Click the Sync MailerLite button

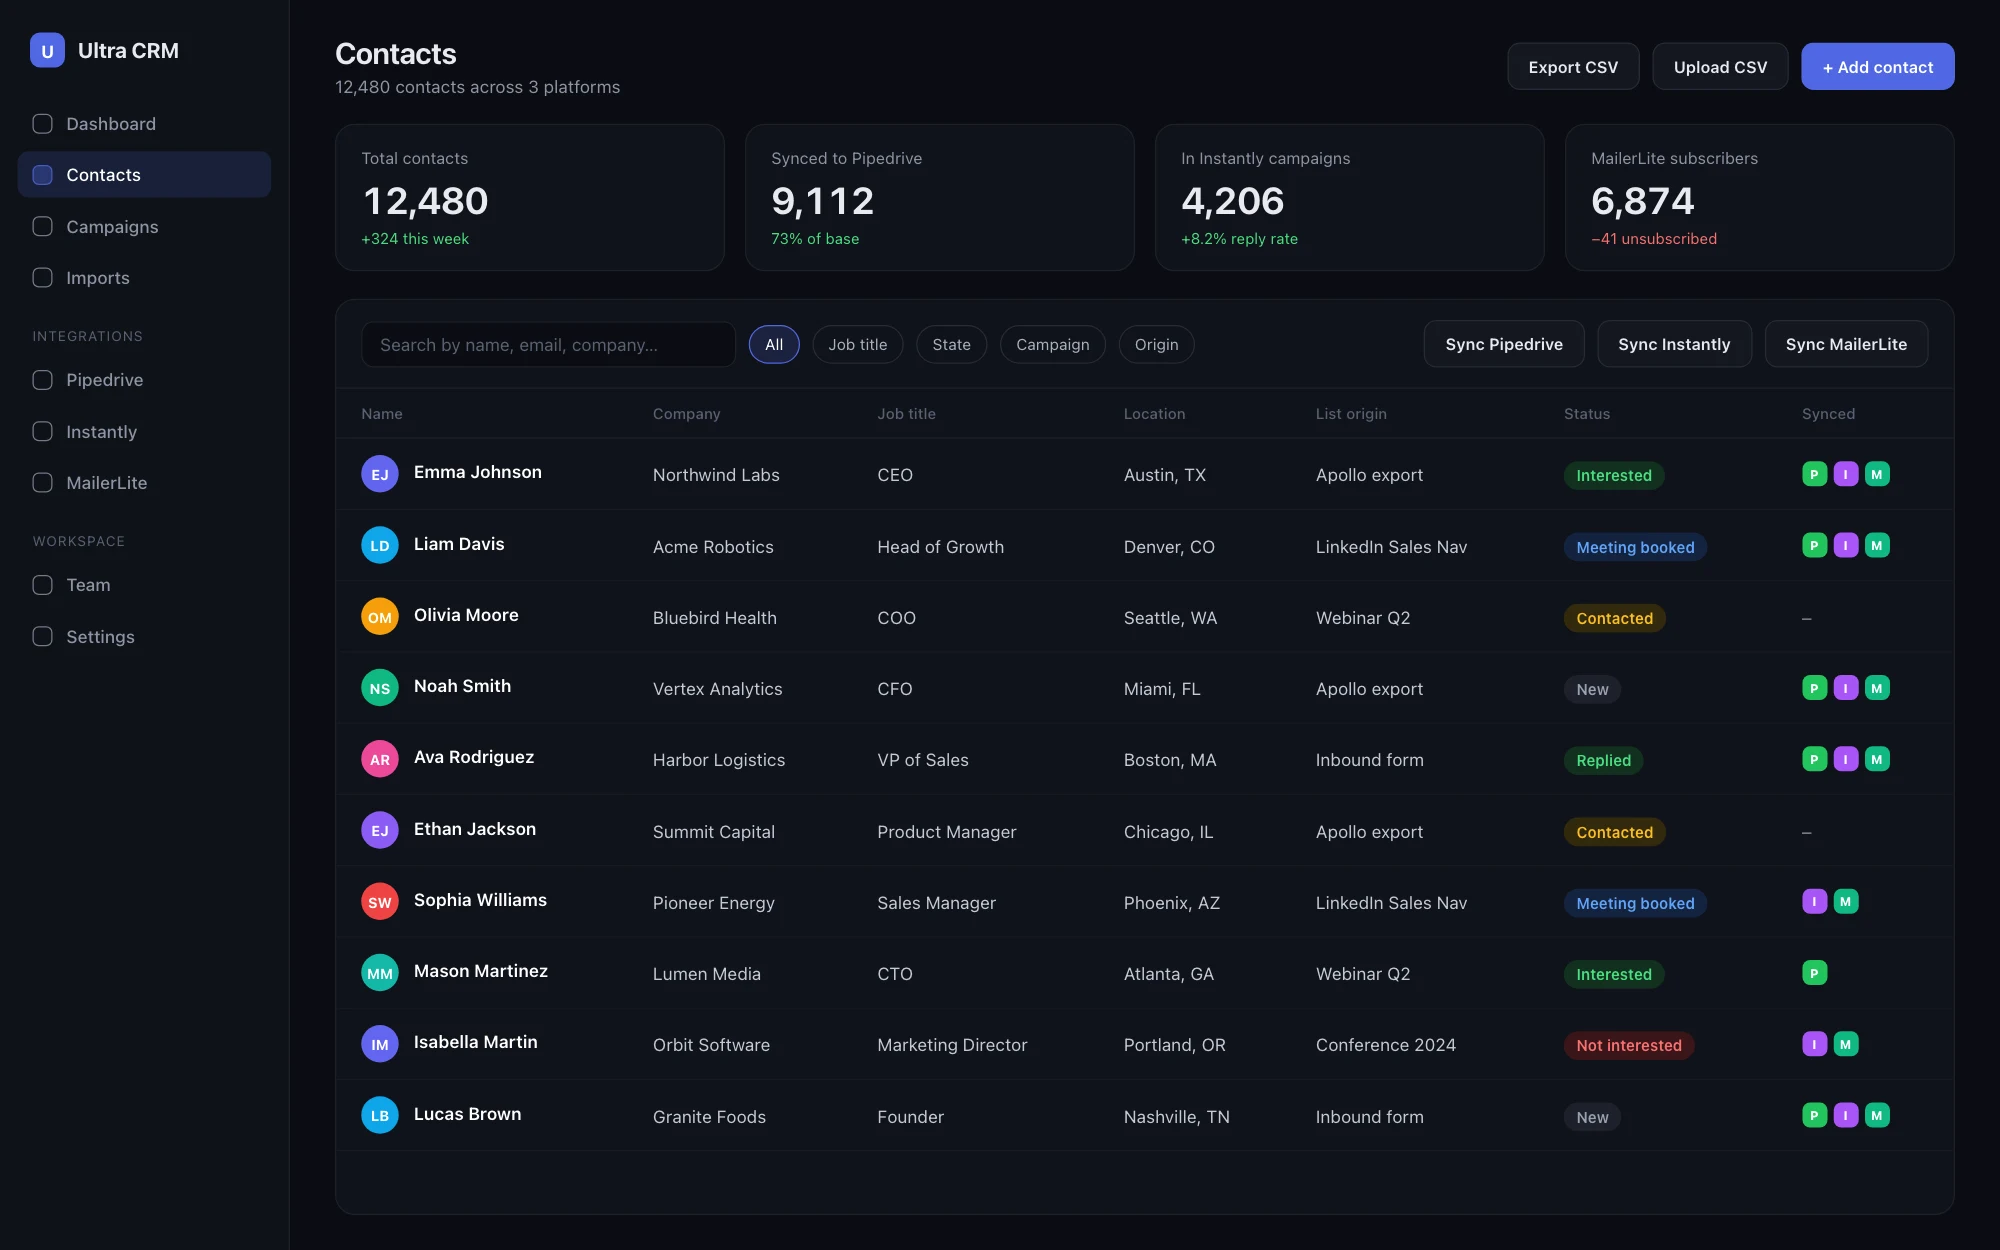(x=1846, y=344)
